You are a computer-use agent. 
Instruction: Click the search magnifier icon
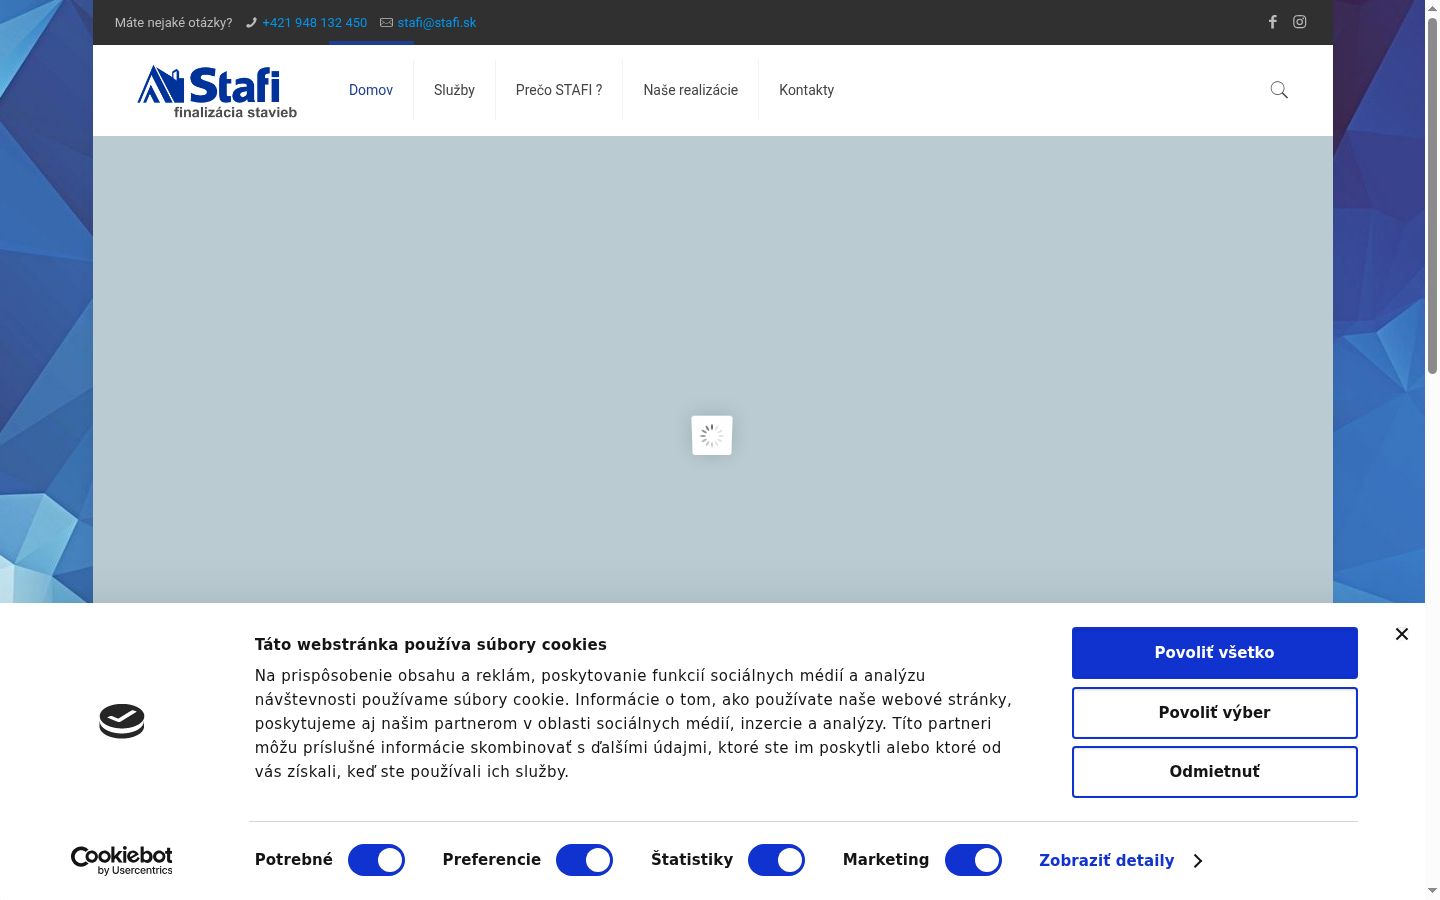tap(1279, 90)
